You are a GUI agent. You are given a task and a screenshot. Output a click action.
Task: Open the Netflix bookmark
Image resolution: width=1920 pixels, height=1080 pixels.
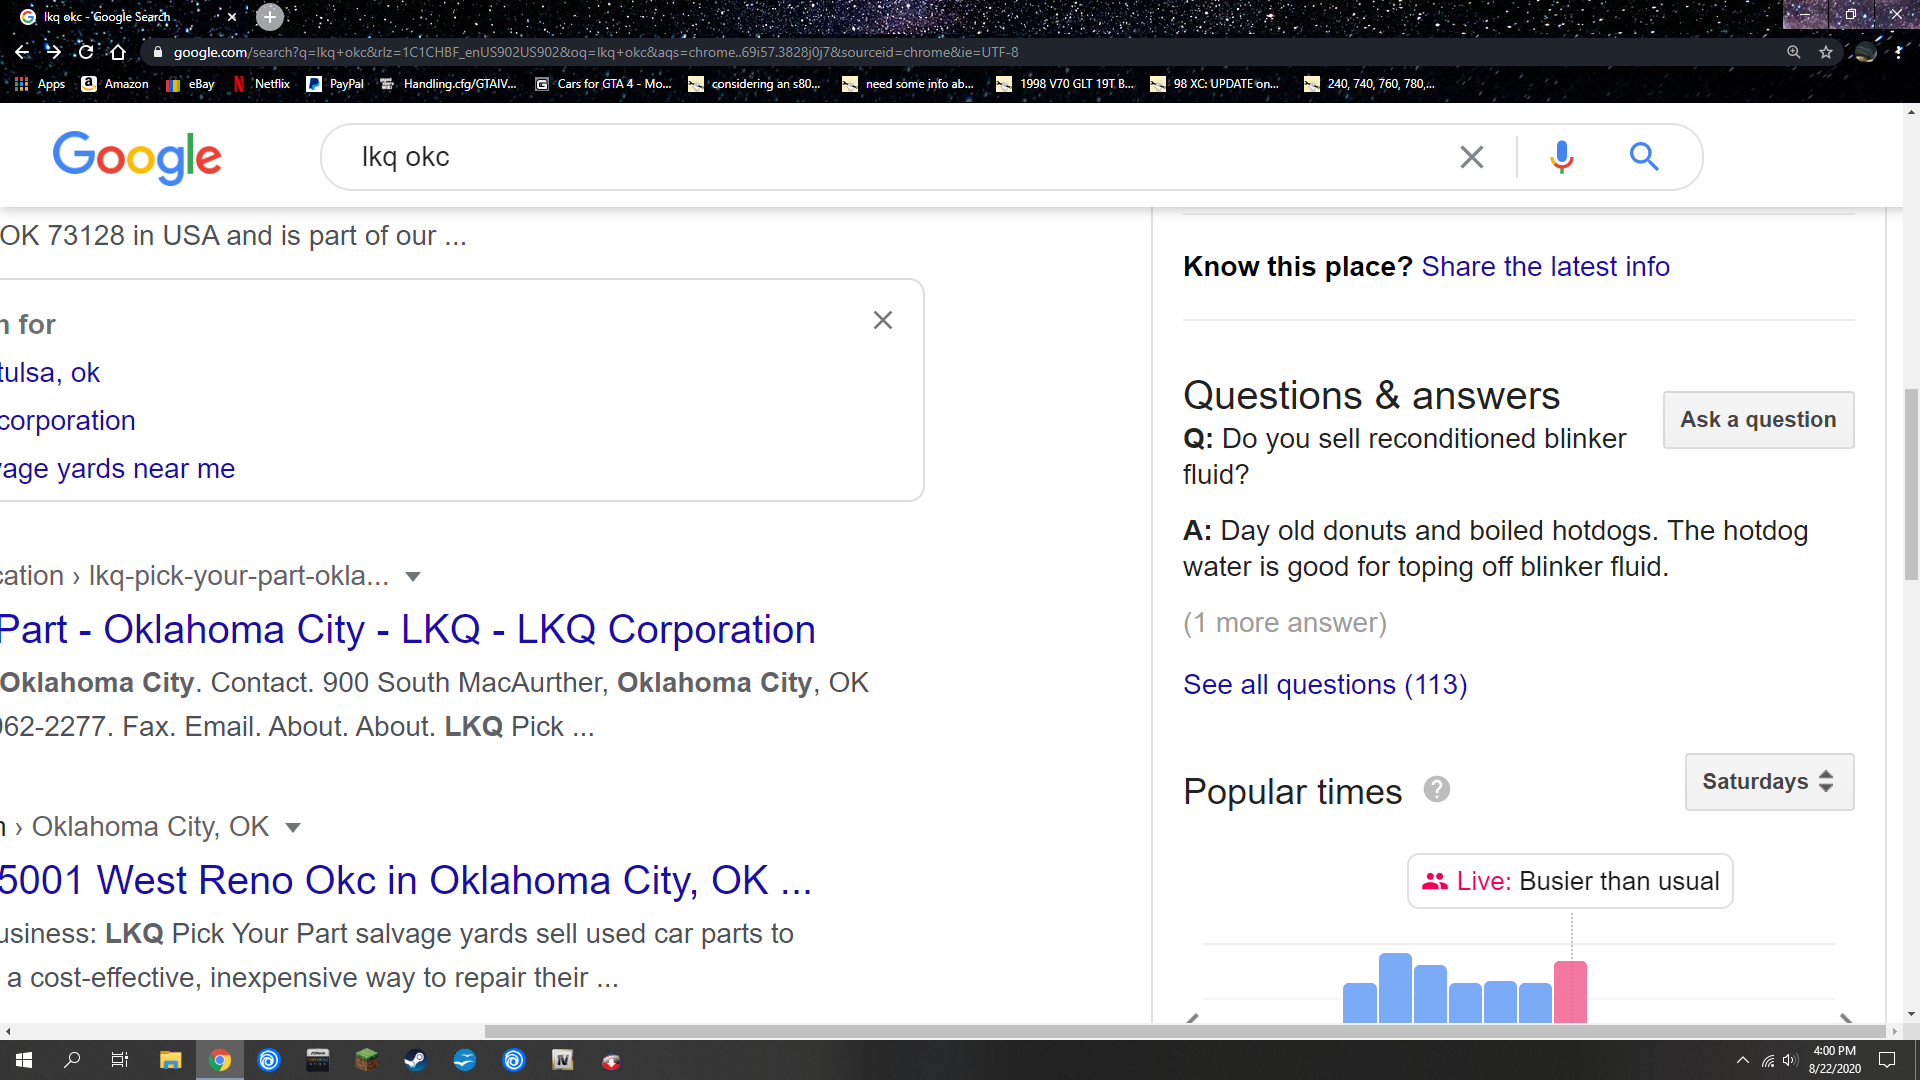click(x=261, y=84)
